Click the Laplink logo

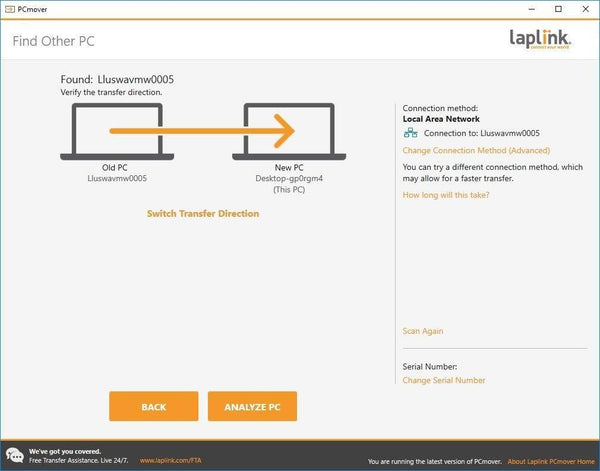tap(540, 39)
